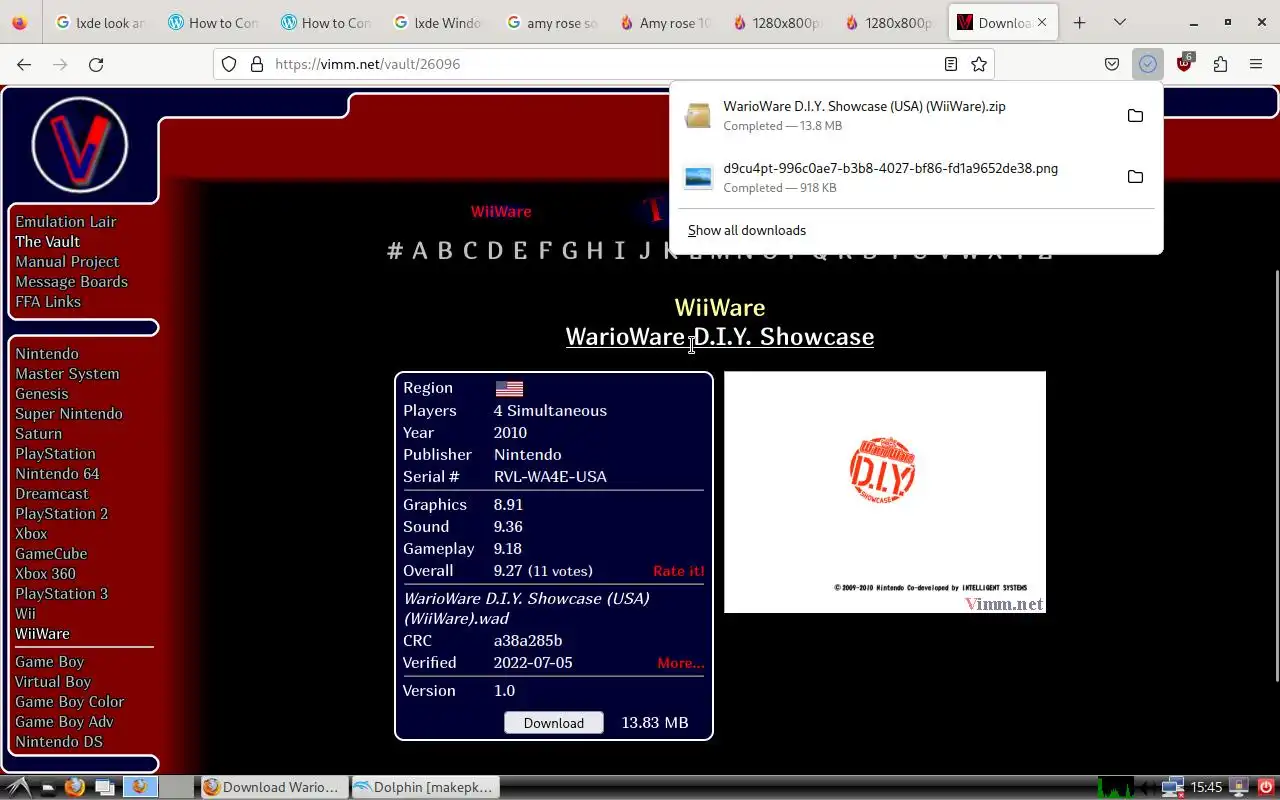
Task: Save the page to Pocket
Action: tap(1112, 64)
